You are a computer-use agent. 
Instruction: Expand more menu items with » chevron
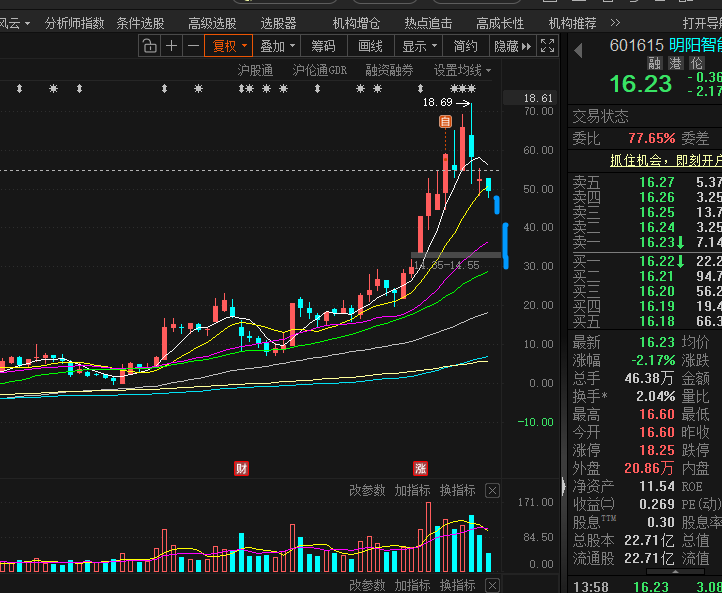tap(615, 23)
